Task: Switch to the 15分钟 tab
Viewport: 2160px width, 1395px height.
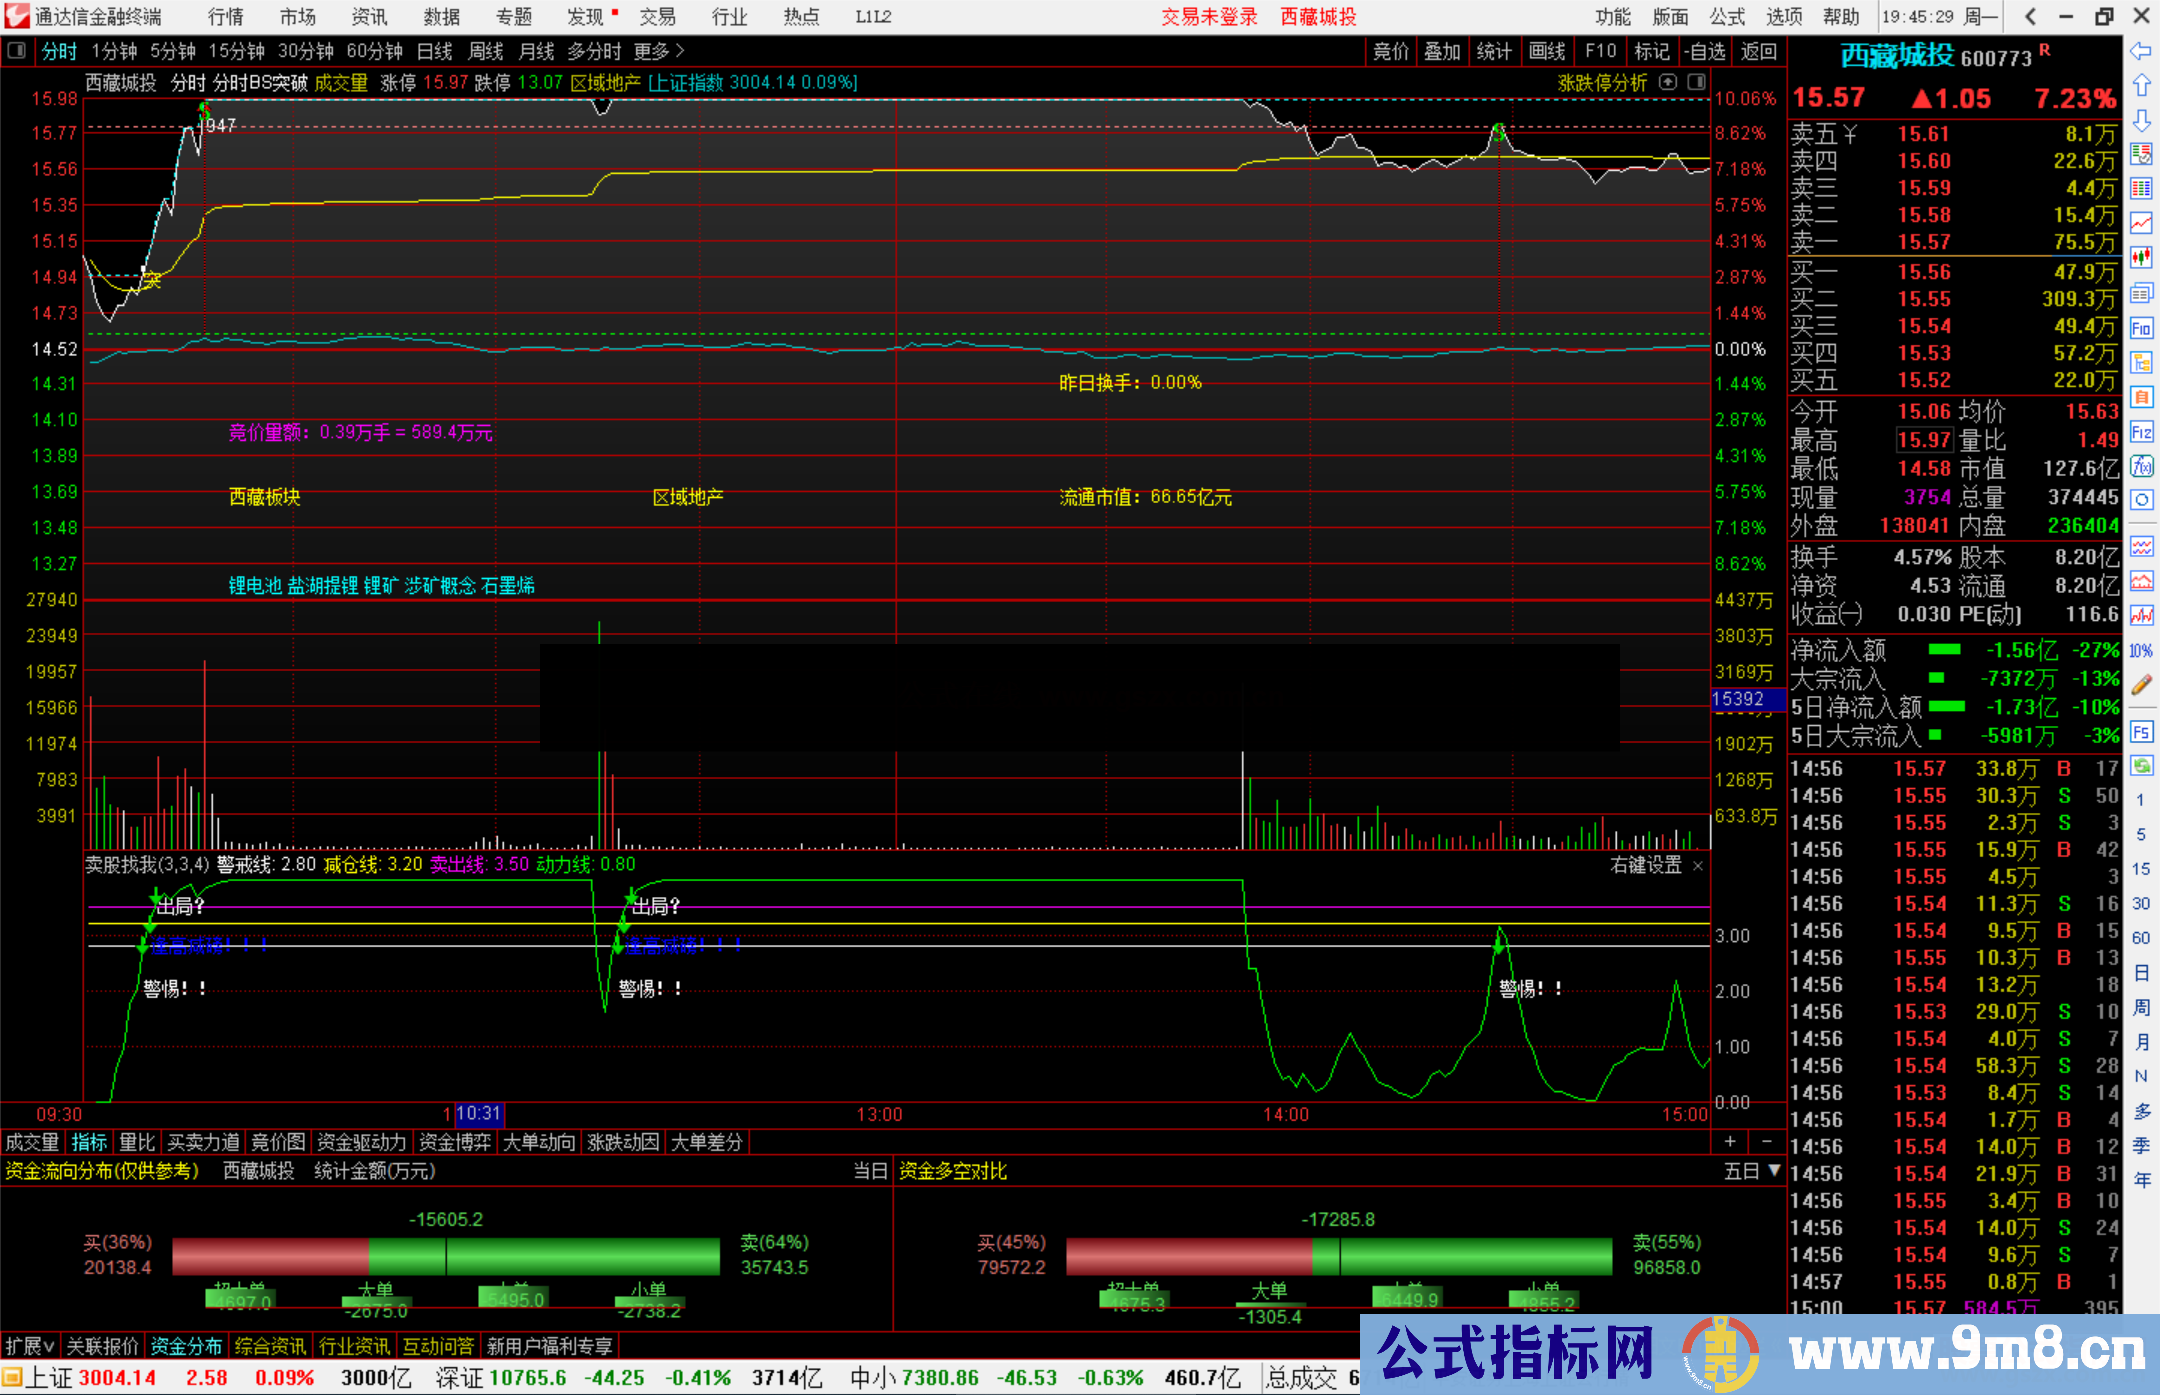Action: [237, 51]
